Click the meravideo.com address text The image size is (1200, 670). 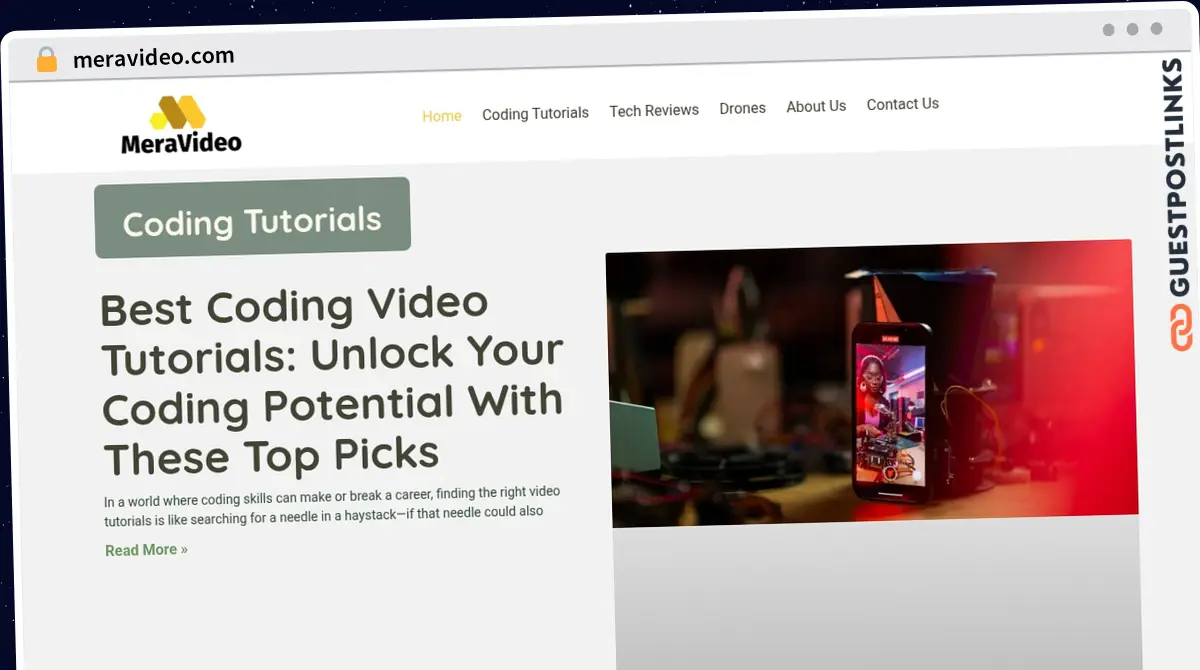pos(154,57)
